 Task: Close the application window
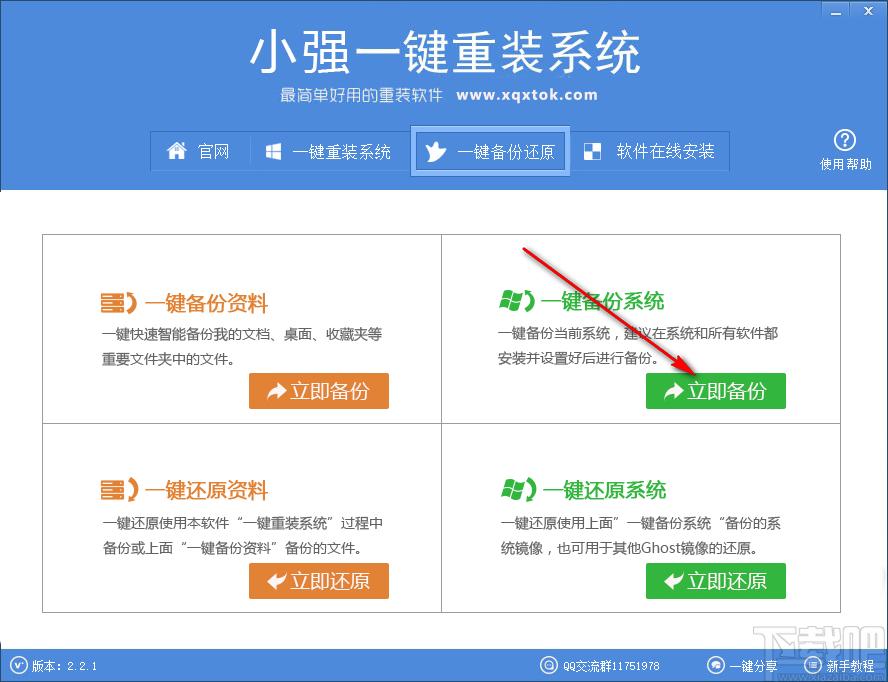(x=868, y=11)
